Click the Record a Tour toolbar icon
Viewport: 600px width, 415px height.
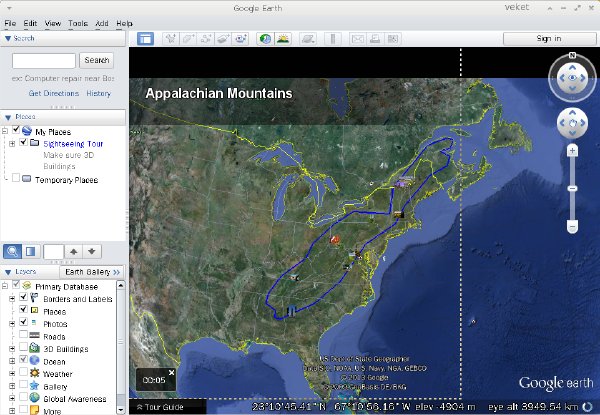point(241,39)
